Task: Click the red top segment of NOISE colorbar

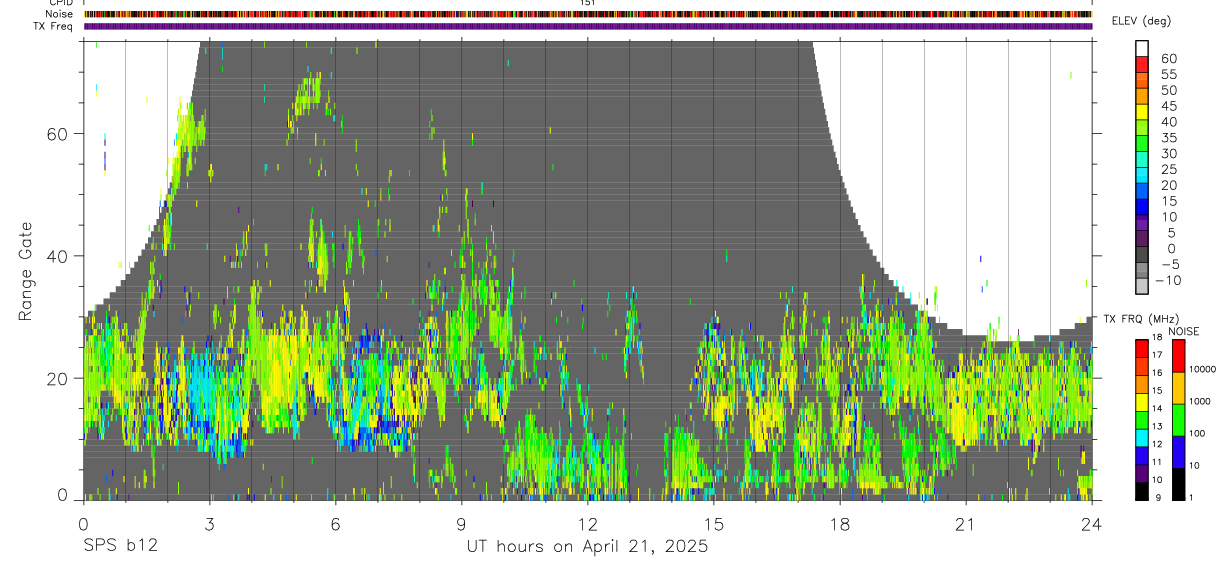Action: pos(1178,355)
